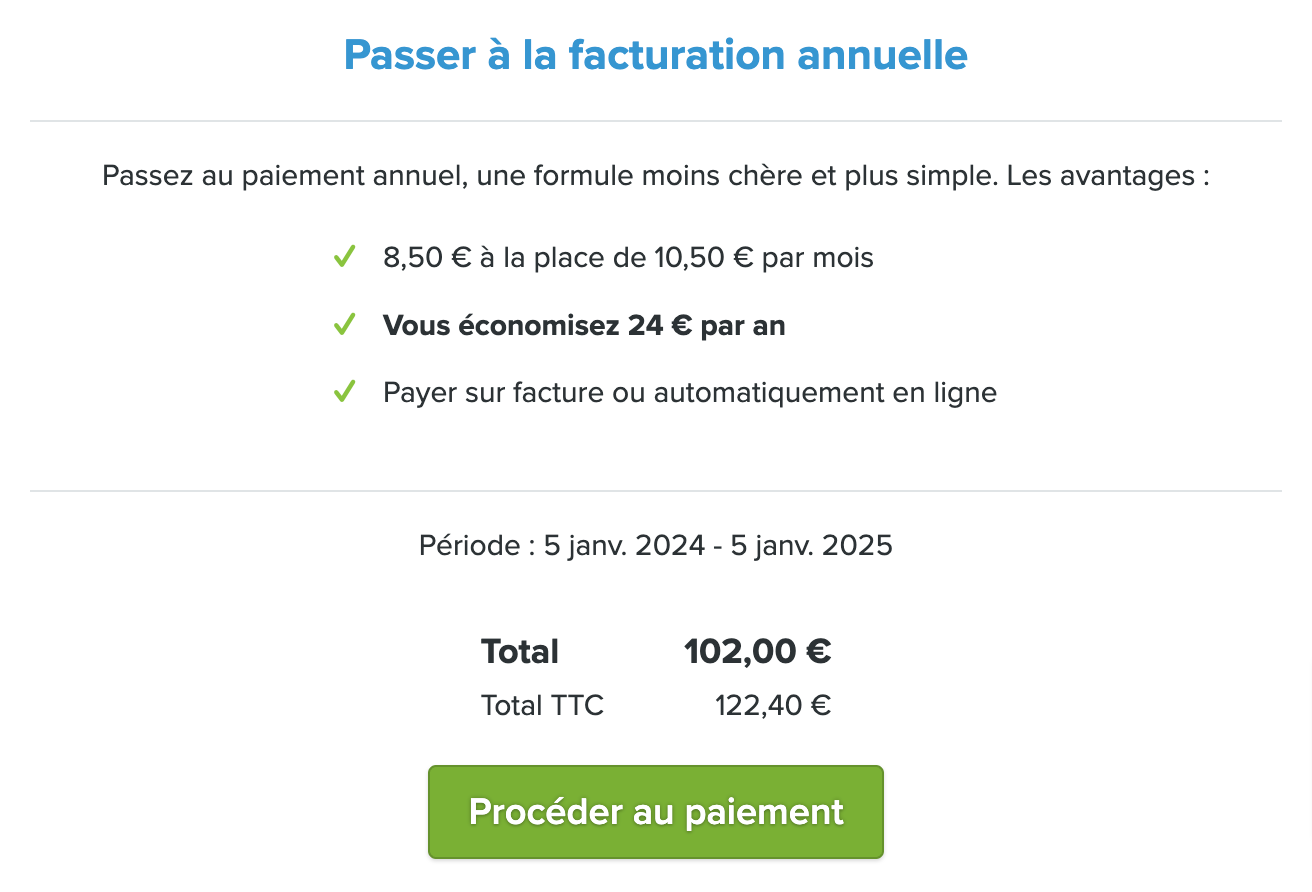
Task: Click the bold Total label
Action: [520, 652]
